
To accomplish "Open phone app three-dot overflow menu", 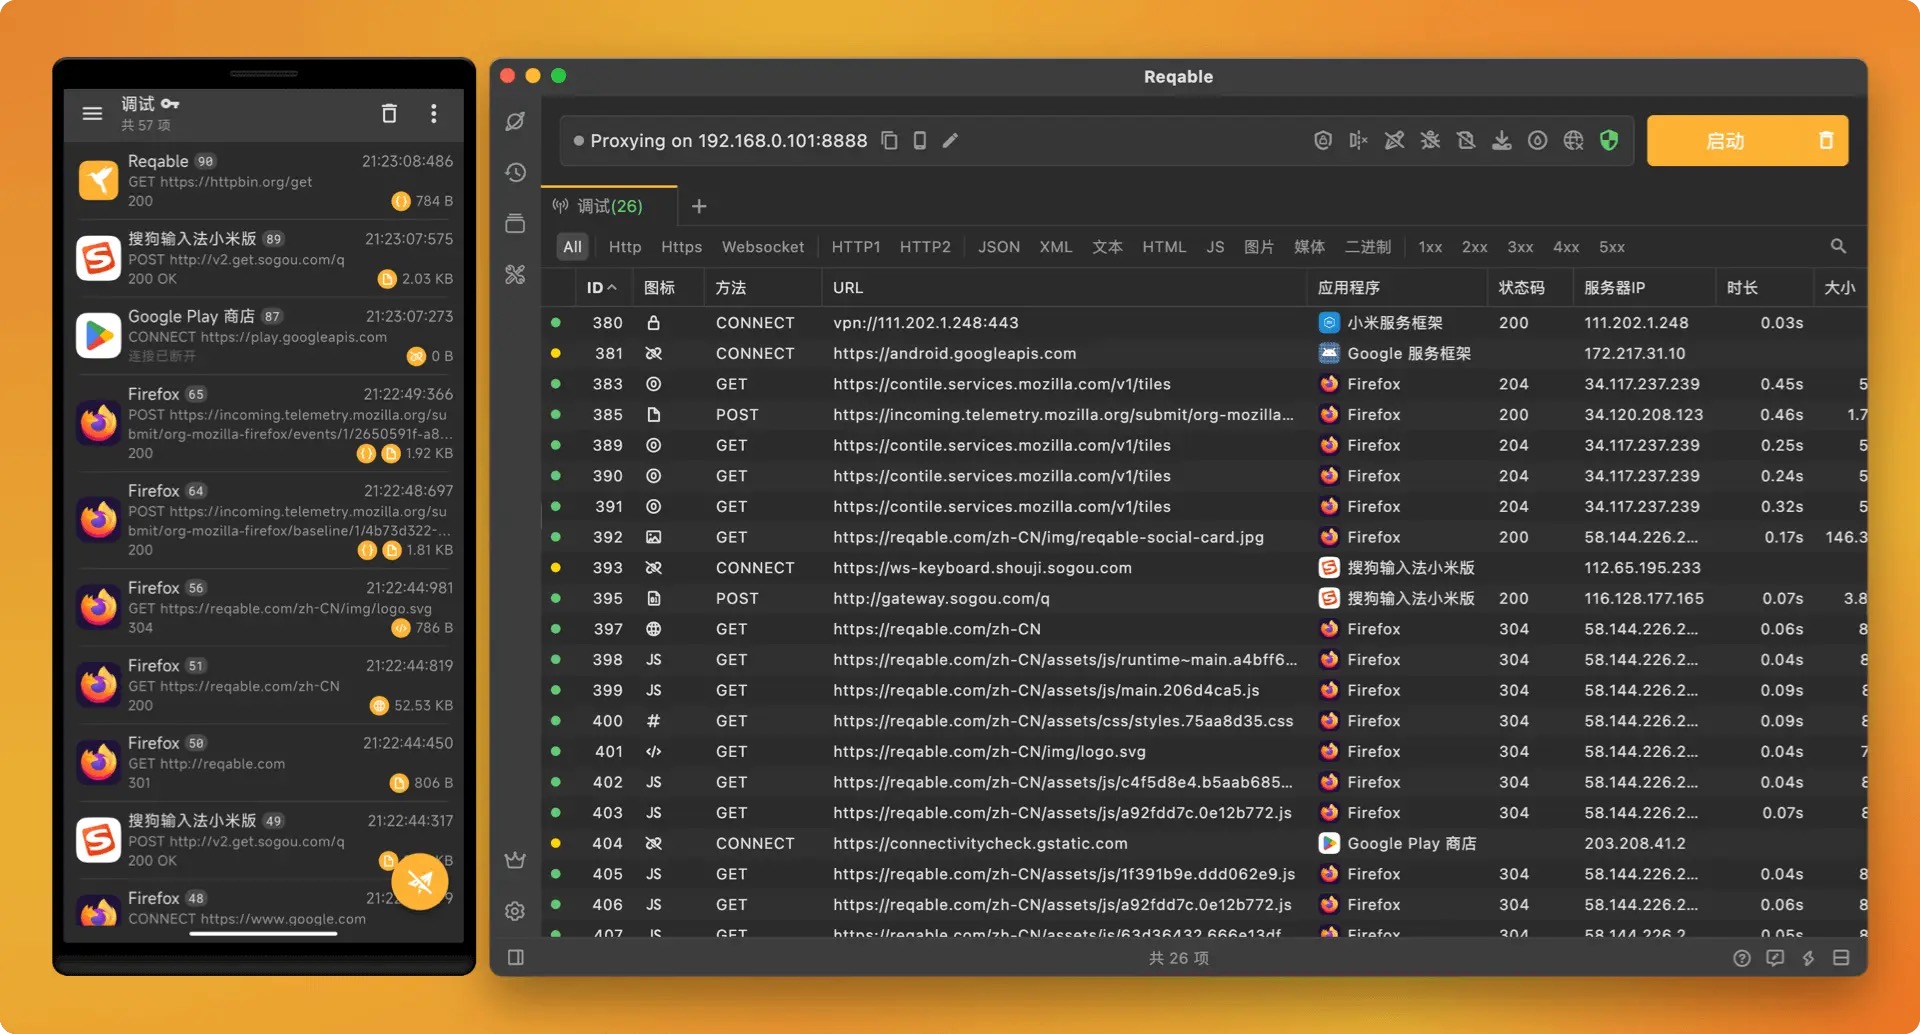I will pos(433,113).
